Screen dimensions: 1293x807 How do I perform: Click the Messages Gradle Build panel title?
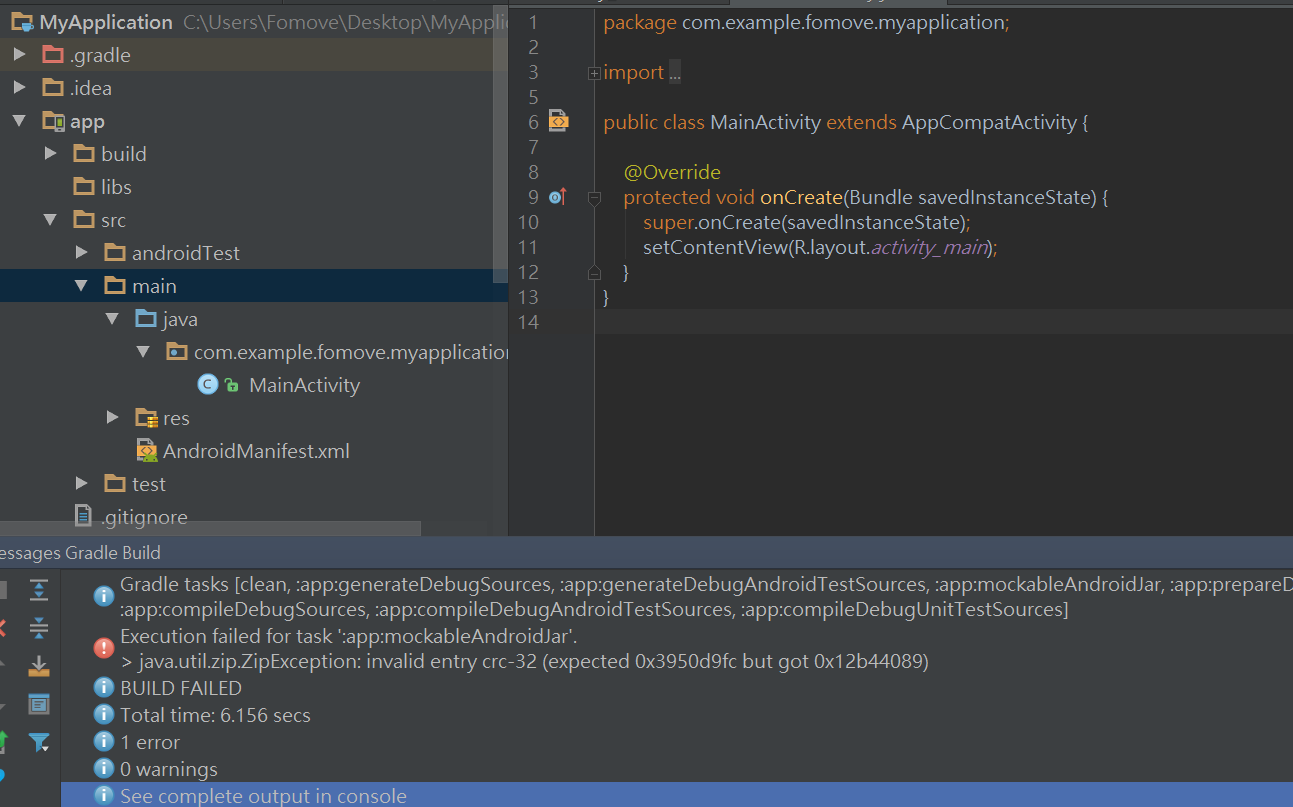coord(80,553)
